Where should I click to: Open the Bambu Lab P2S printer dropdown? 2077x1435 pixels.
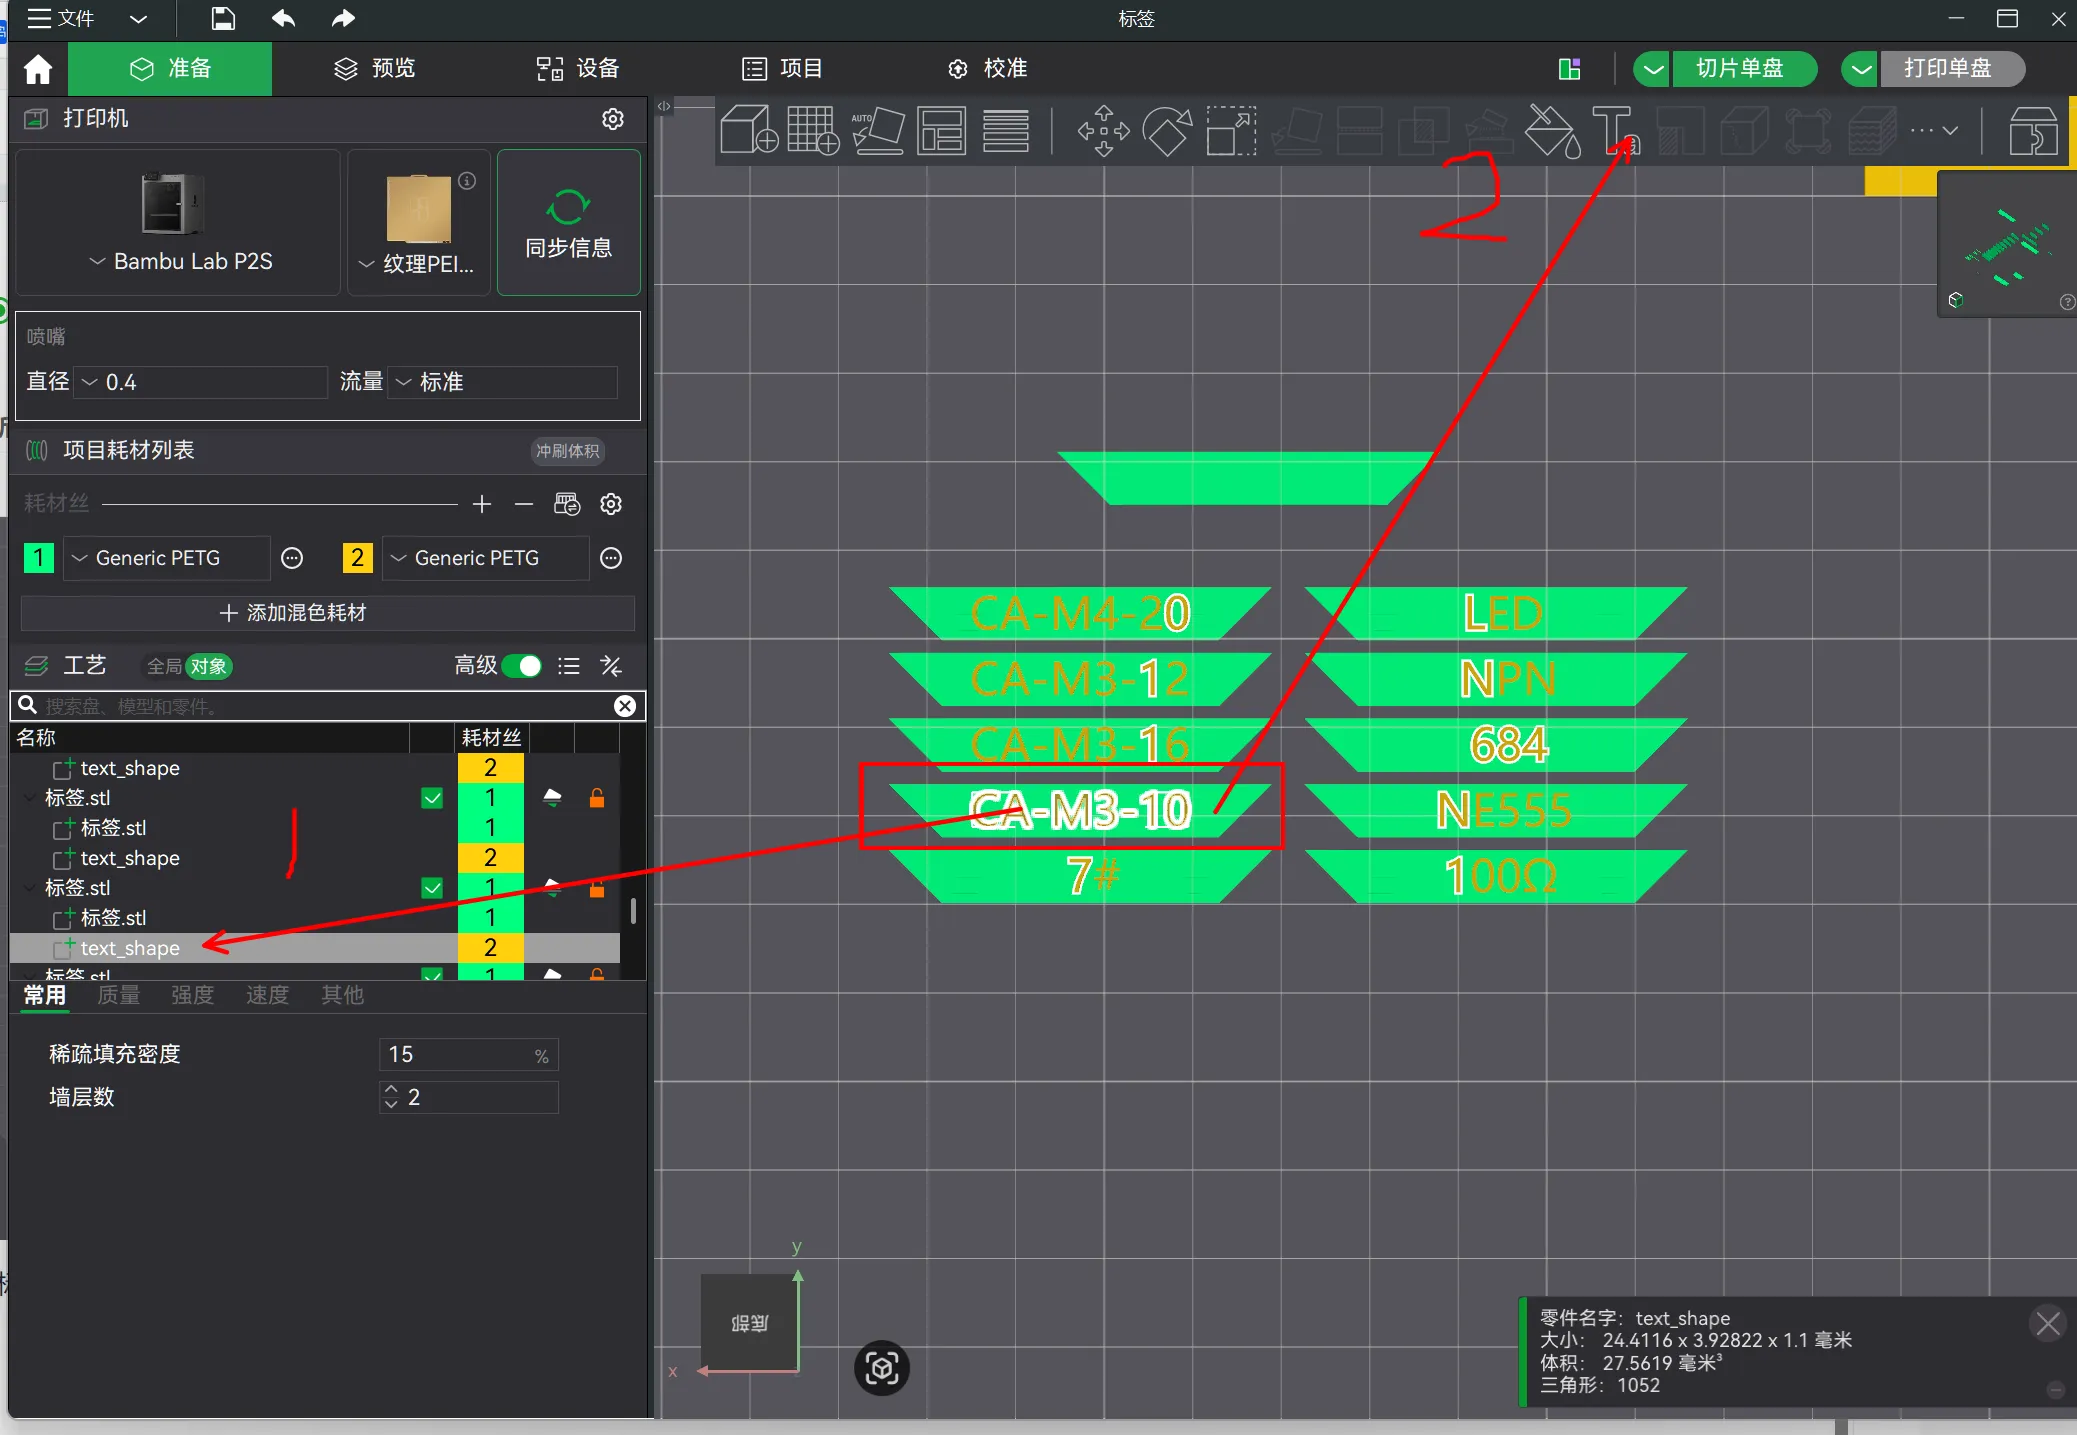click(180, 261)
